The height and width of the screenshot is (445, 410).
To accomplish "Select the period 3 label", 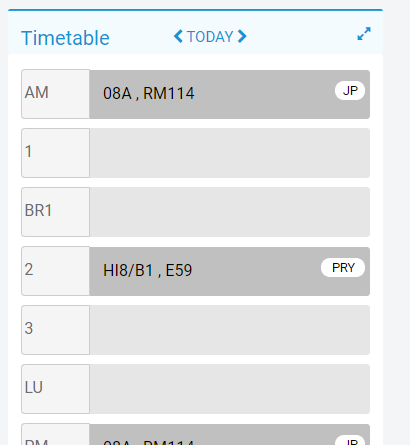I will click(x=56, y=330).
